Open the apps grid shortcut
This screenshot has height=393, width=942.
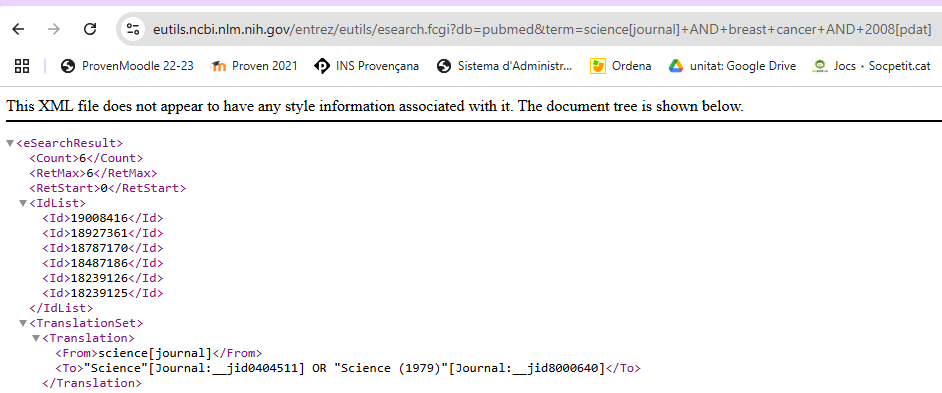pyautogui.click(x=22, y=66)
